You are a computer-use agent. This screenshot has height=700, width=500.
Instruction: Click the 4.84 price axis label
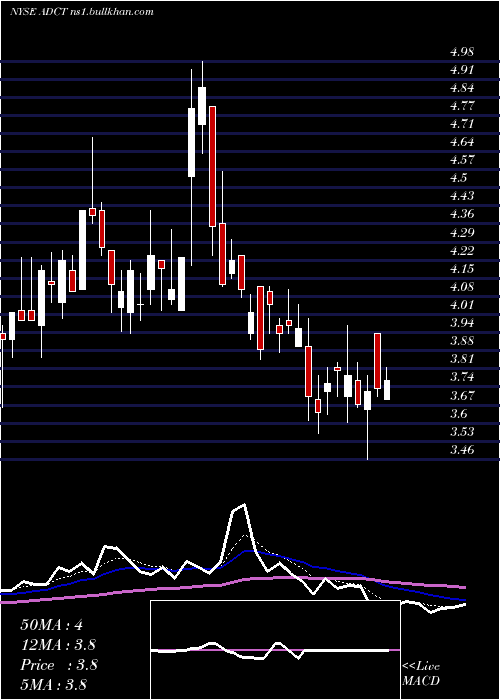[461, 88]
